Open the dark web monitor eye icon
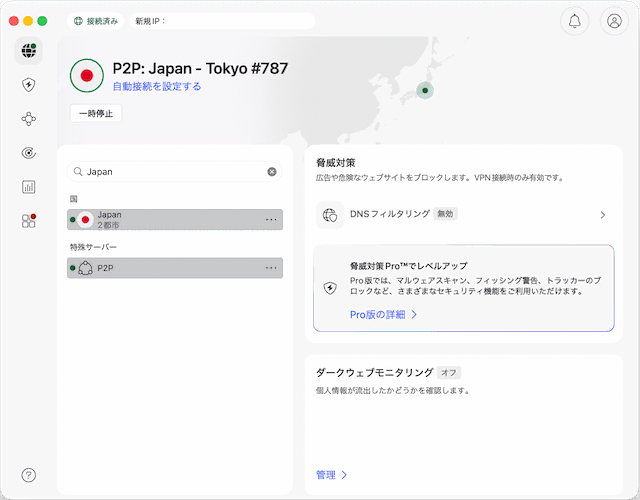The image size is (640, 500). [29, 153]
